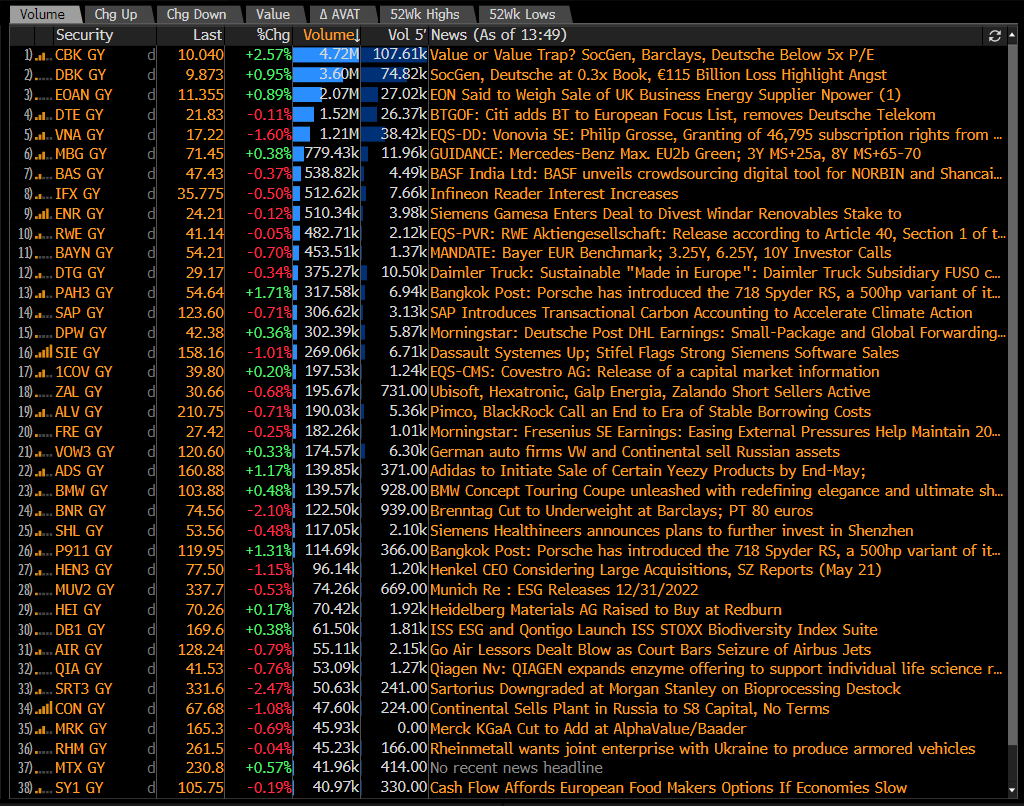Image resolution: width=1024 pixels, height=806 pixels.
Task: Click the mini chart icon for RHM GY
Action: [44, 749]
